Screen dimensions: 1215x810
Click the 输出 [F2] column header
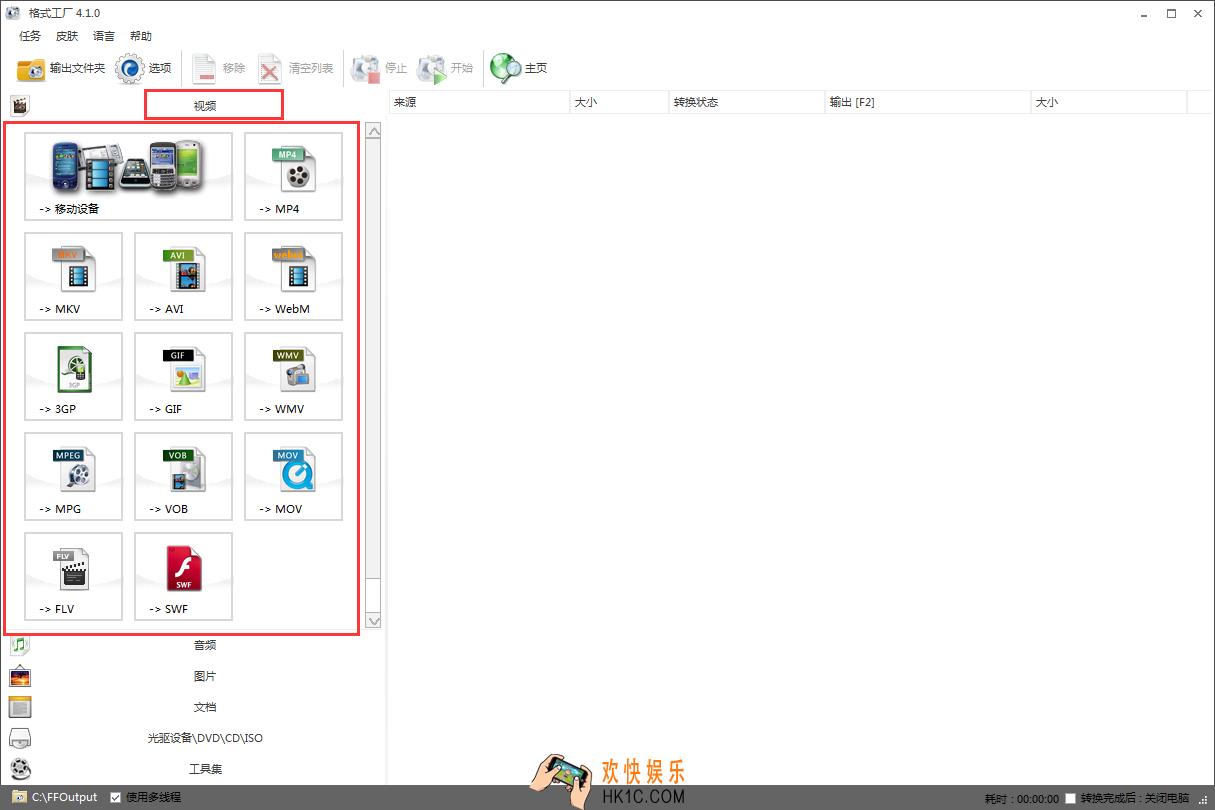click(928, 102)
